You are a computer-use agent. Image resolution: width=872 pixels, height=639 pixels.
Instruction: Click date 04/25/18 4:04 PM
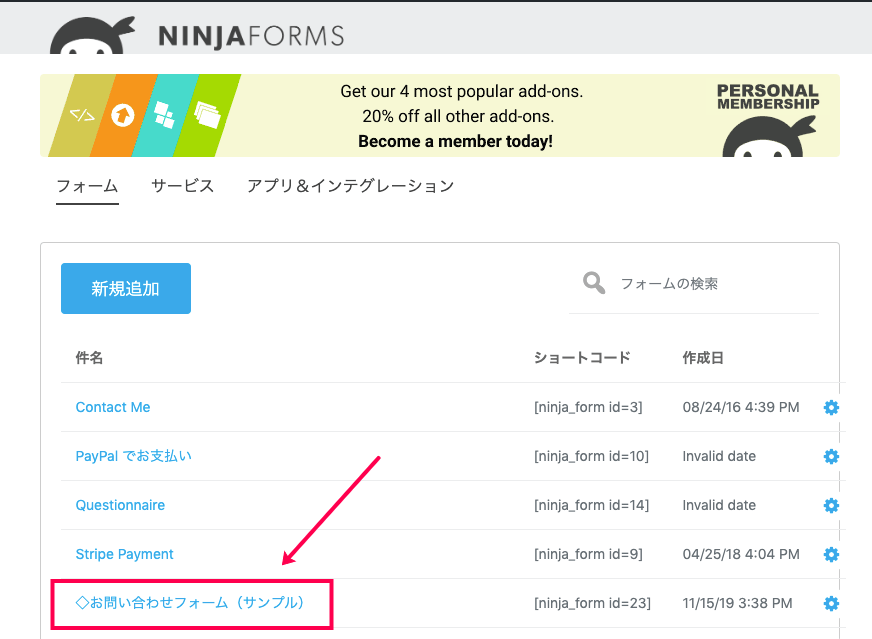741,554
